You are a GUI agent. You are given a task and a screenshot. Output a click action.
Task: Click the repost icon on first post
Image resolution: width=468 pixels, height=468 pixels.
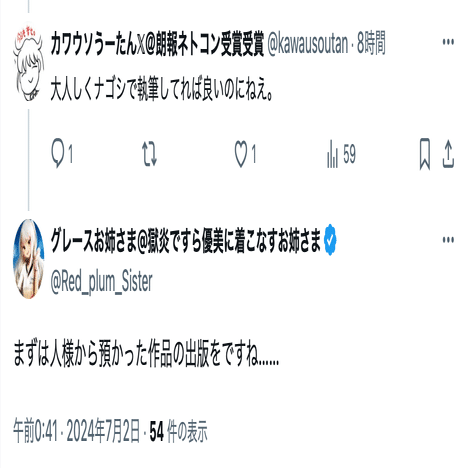click(x=149, y=154)
